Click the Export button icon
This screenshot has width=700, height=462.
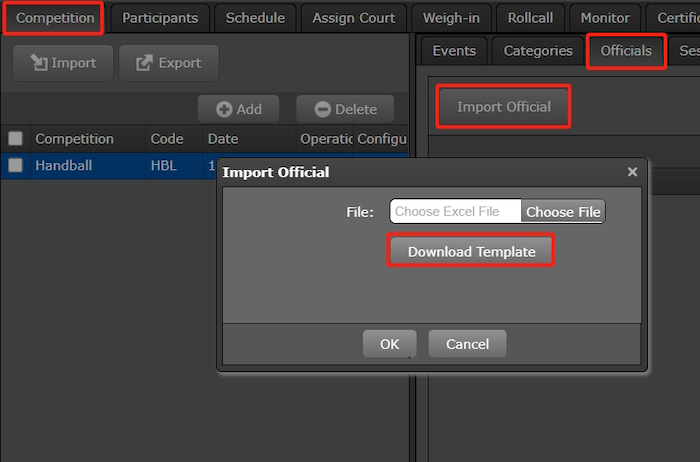tap(144, 63)
